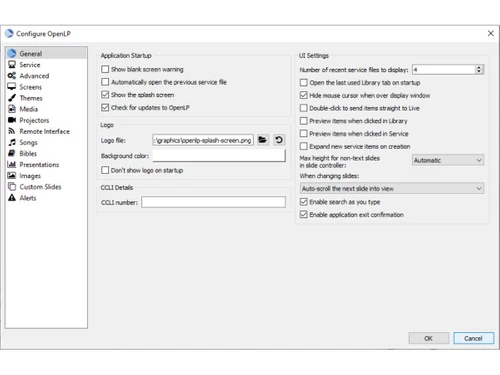
Task: Revert logo file to default
Action: (x=279, y=140)
